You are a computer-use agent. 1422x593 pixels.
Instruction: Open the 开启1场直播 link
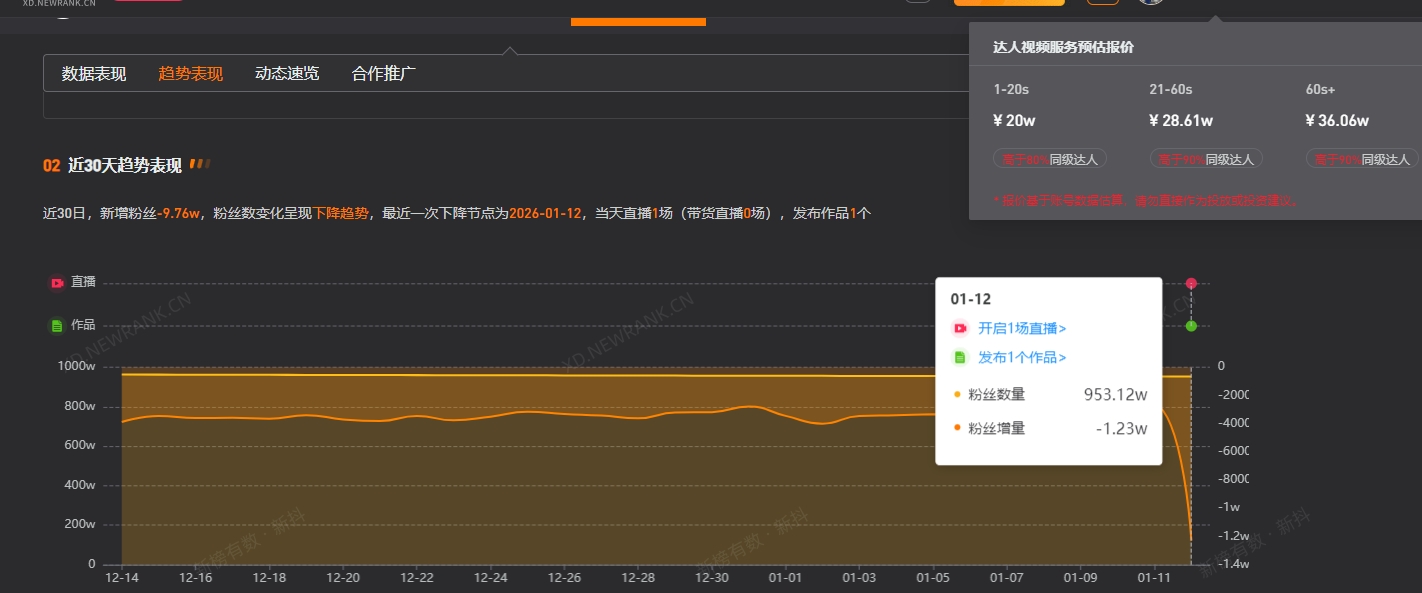click(x=1021, y=328)
